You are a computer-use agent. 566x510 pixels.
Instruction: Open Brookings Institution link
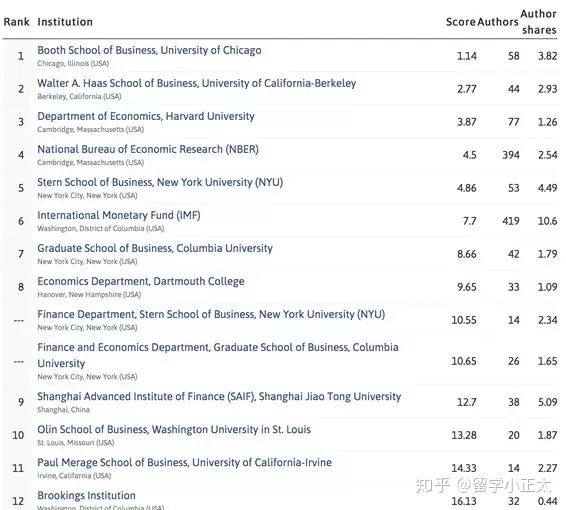point(86,496)
